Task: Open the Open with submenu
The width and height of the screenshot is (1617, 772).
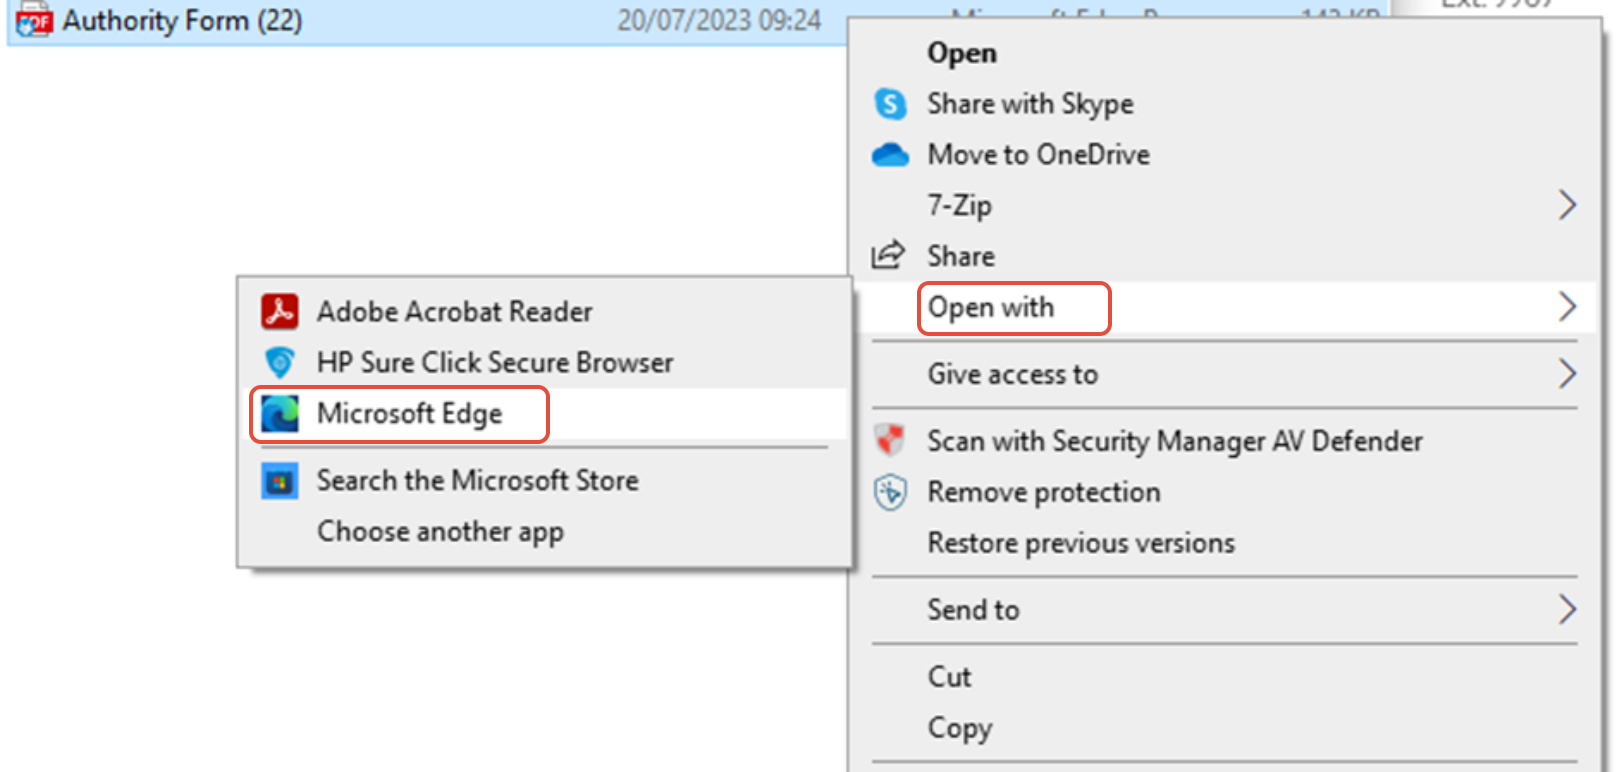Action: (991, 307)
